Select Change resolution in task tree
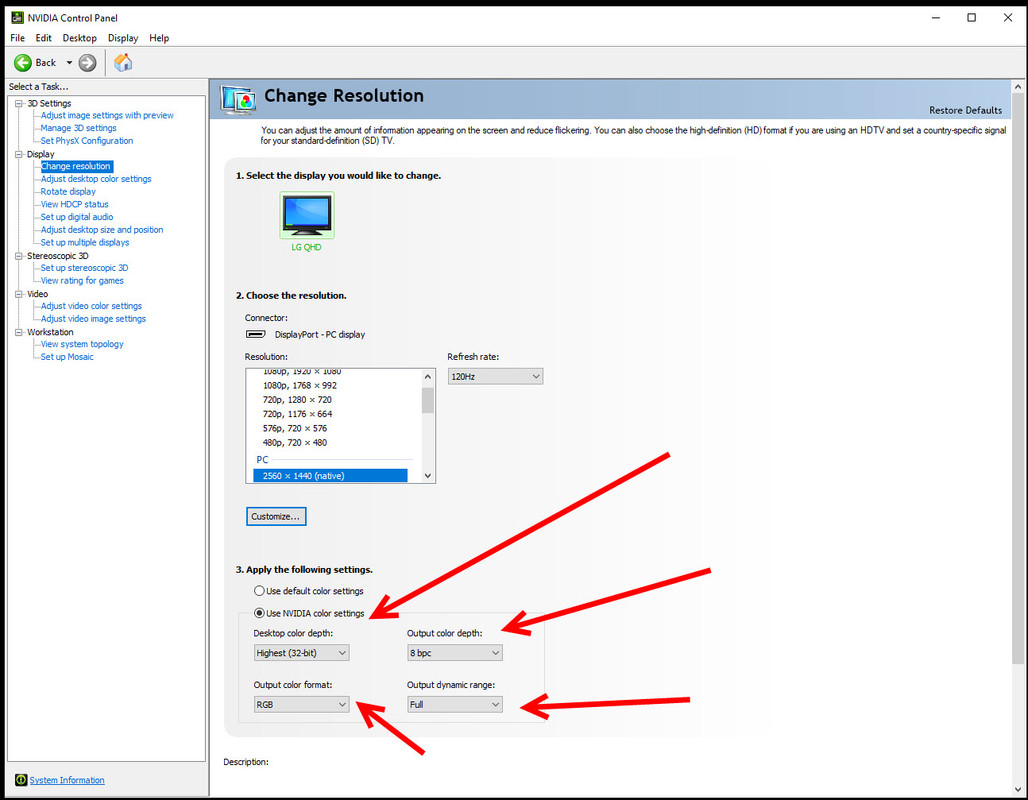The height and width of the screenshot is (800, 1028). [x=76, y=166]
